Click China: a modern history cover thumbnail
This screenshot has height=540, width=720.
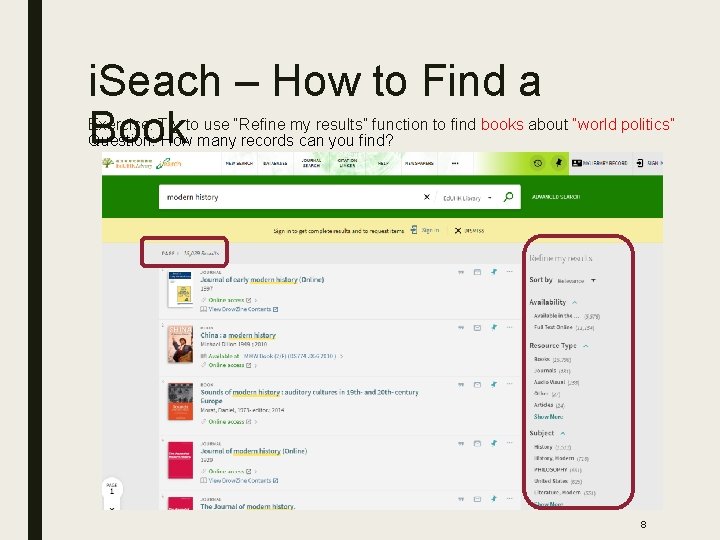[180, 344]
